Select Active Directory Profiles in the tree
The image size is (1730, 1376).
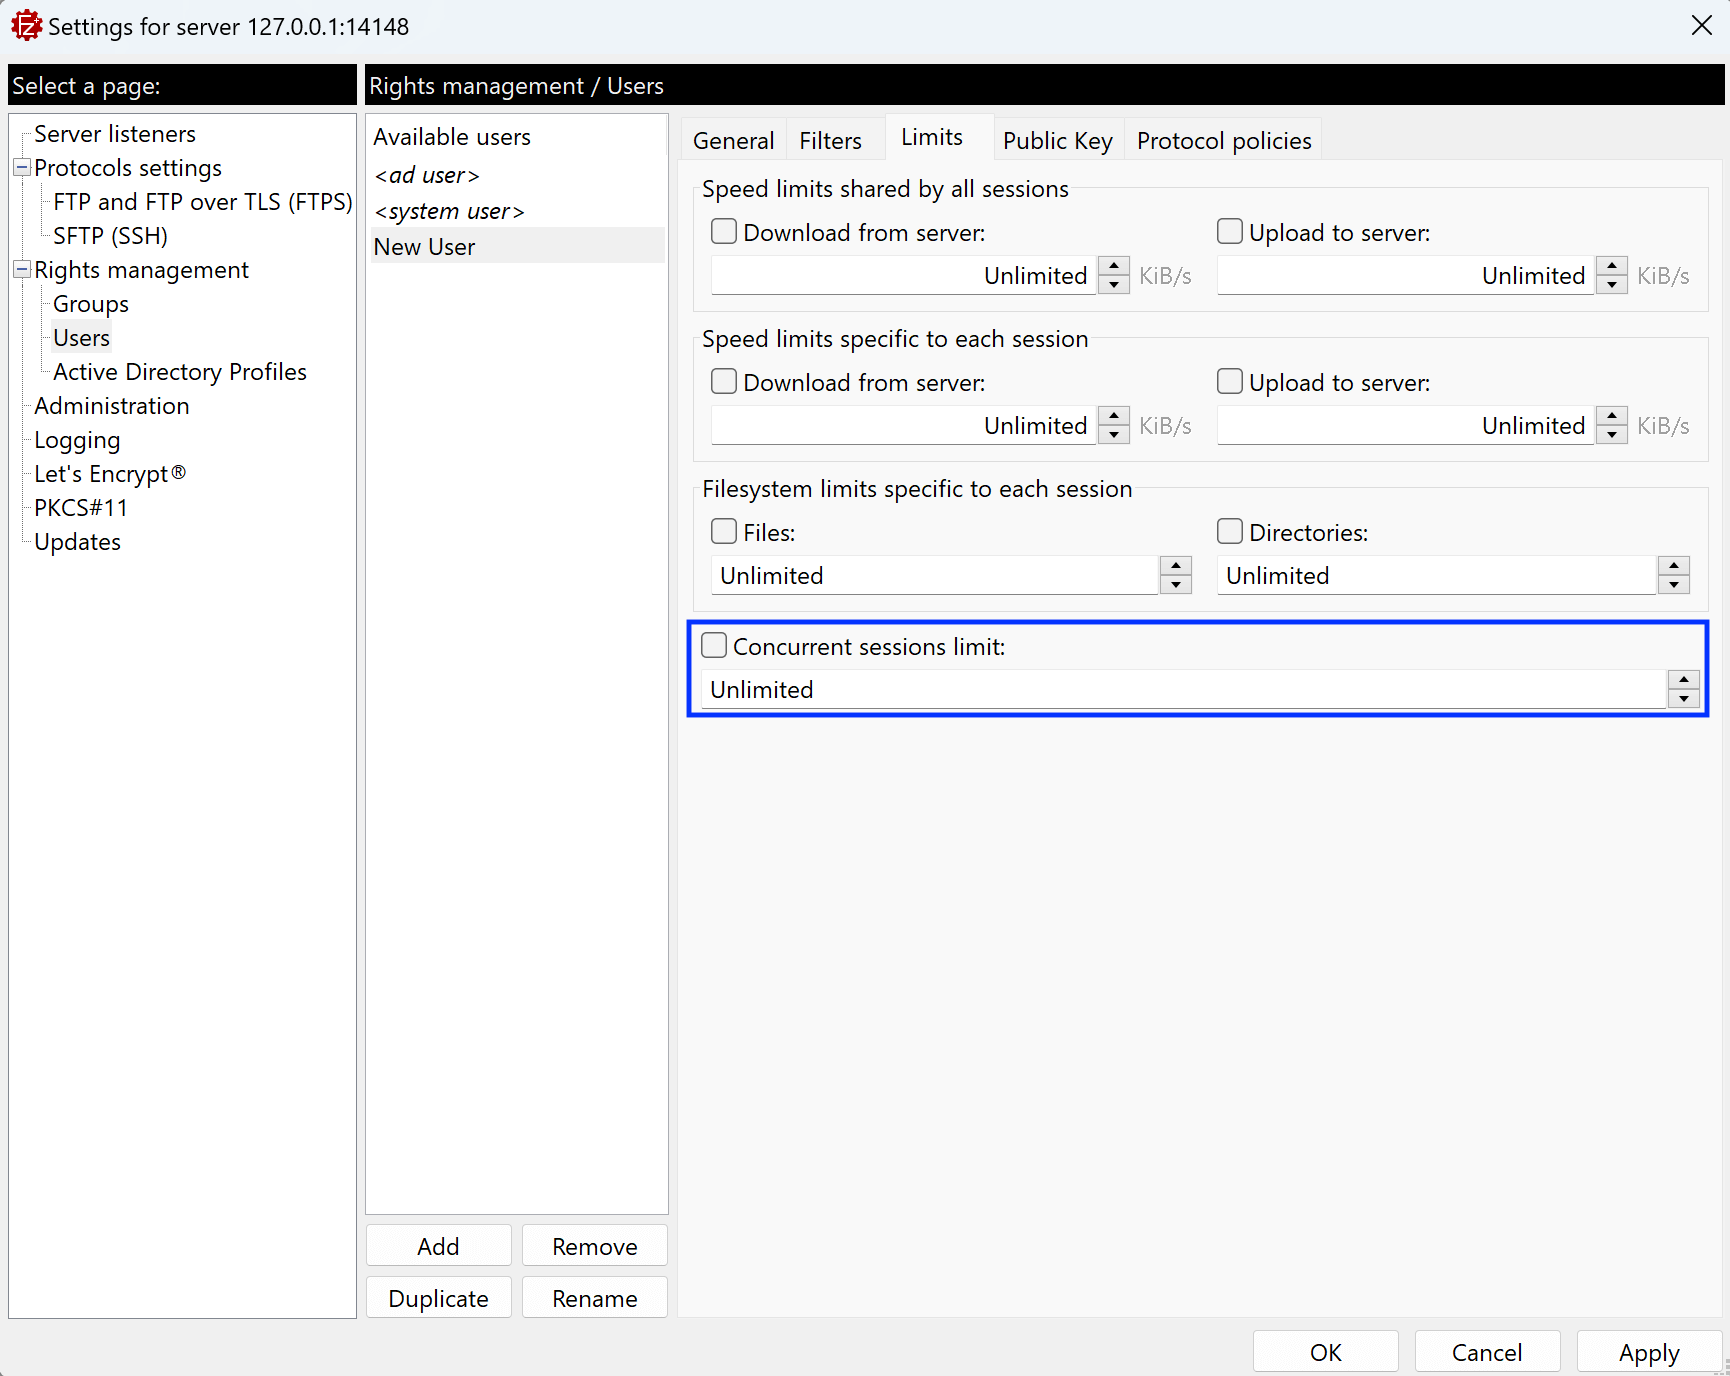tap(180, 372)
